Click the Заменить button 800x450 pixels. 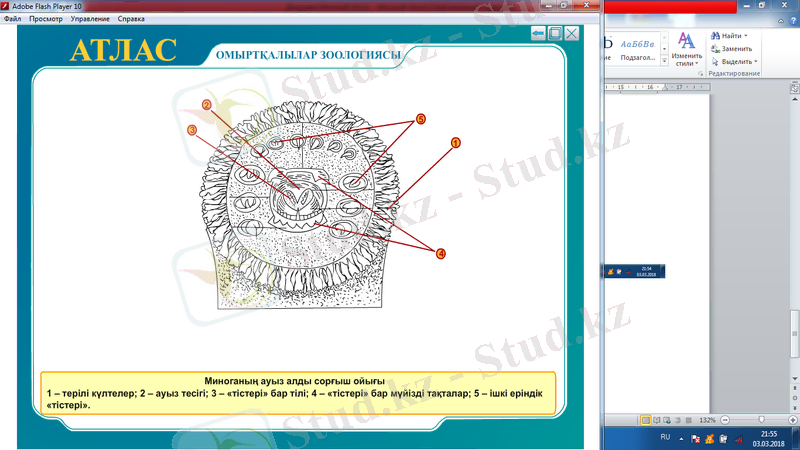point(734,48)
